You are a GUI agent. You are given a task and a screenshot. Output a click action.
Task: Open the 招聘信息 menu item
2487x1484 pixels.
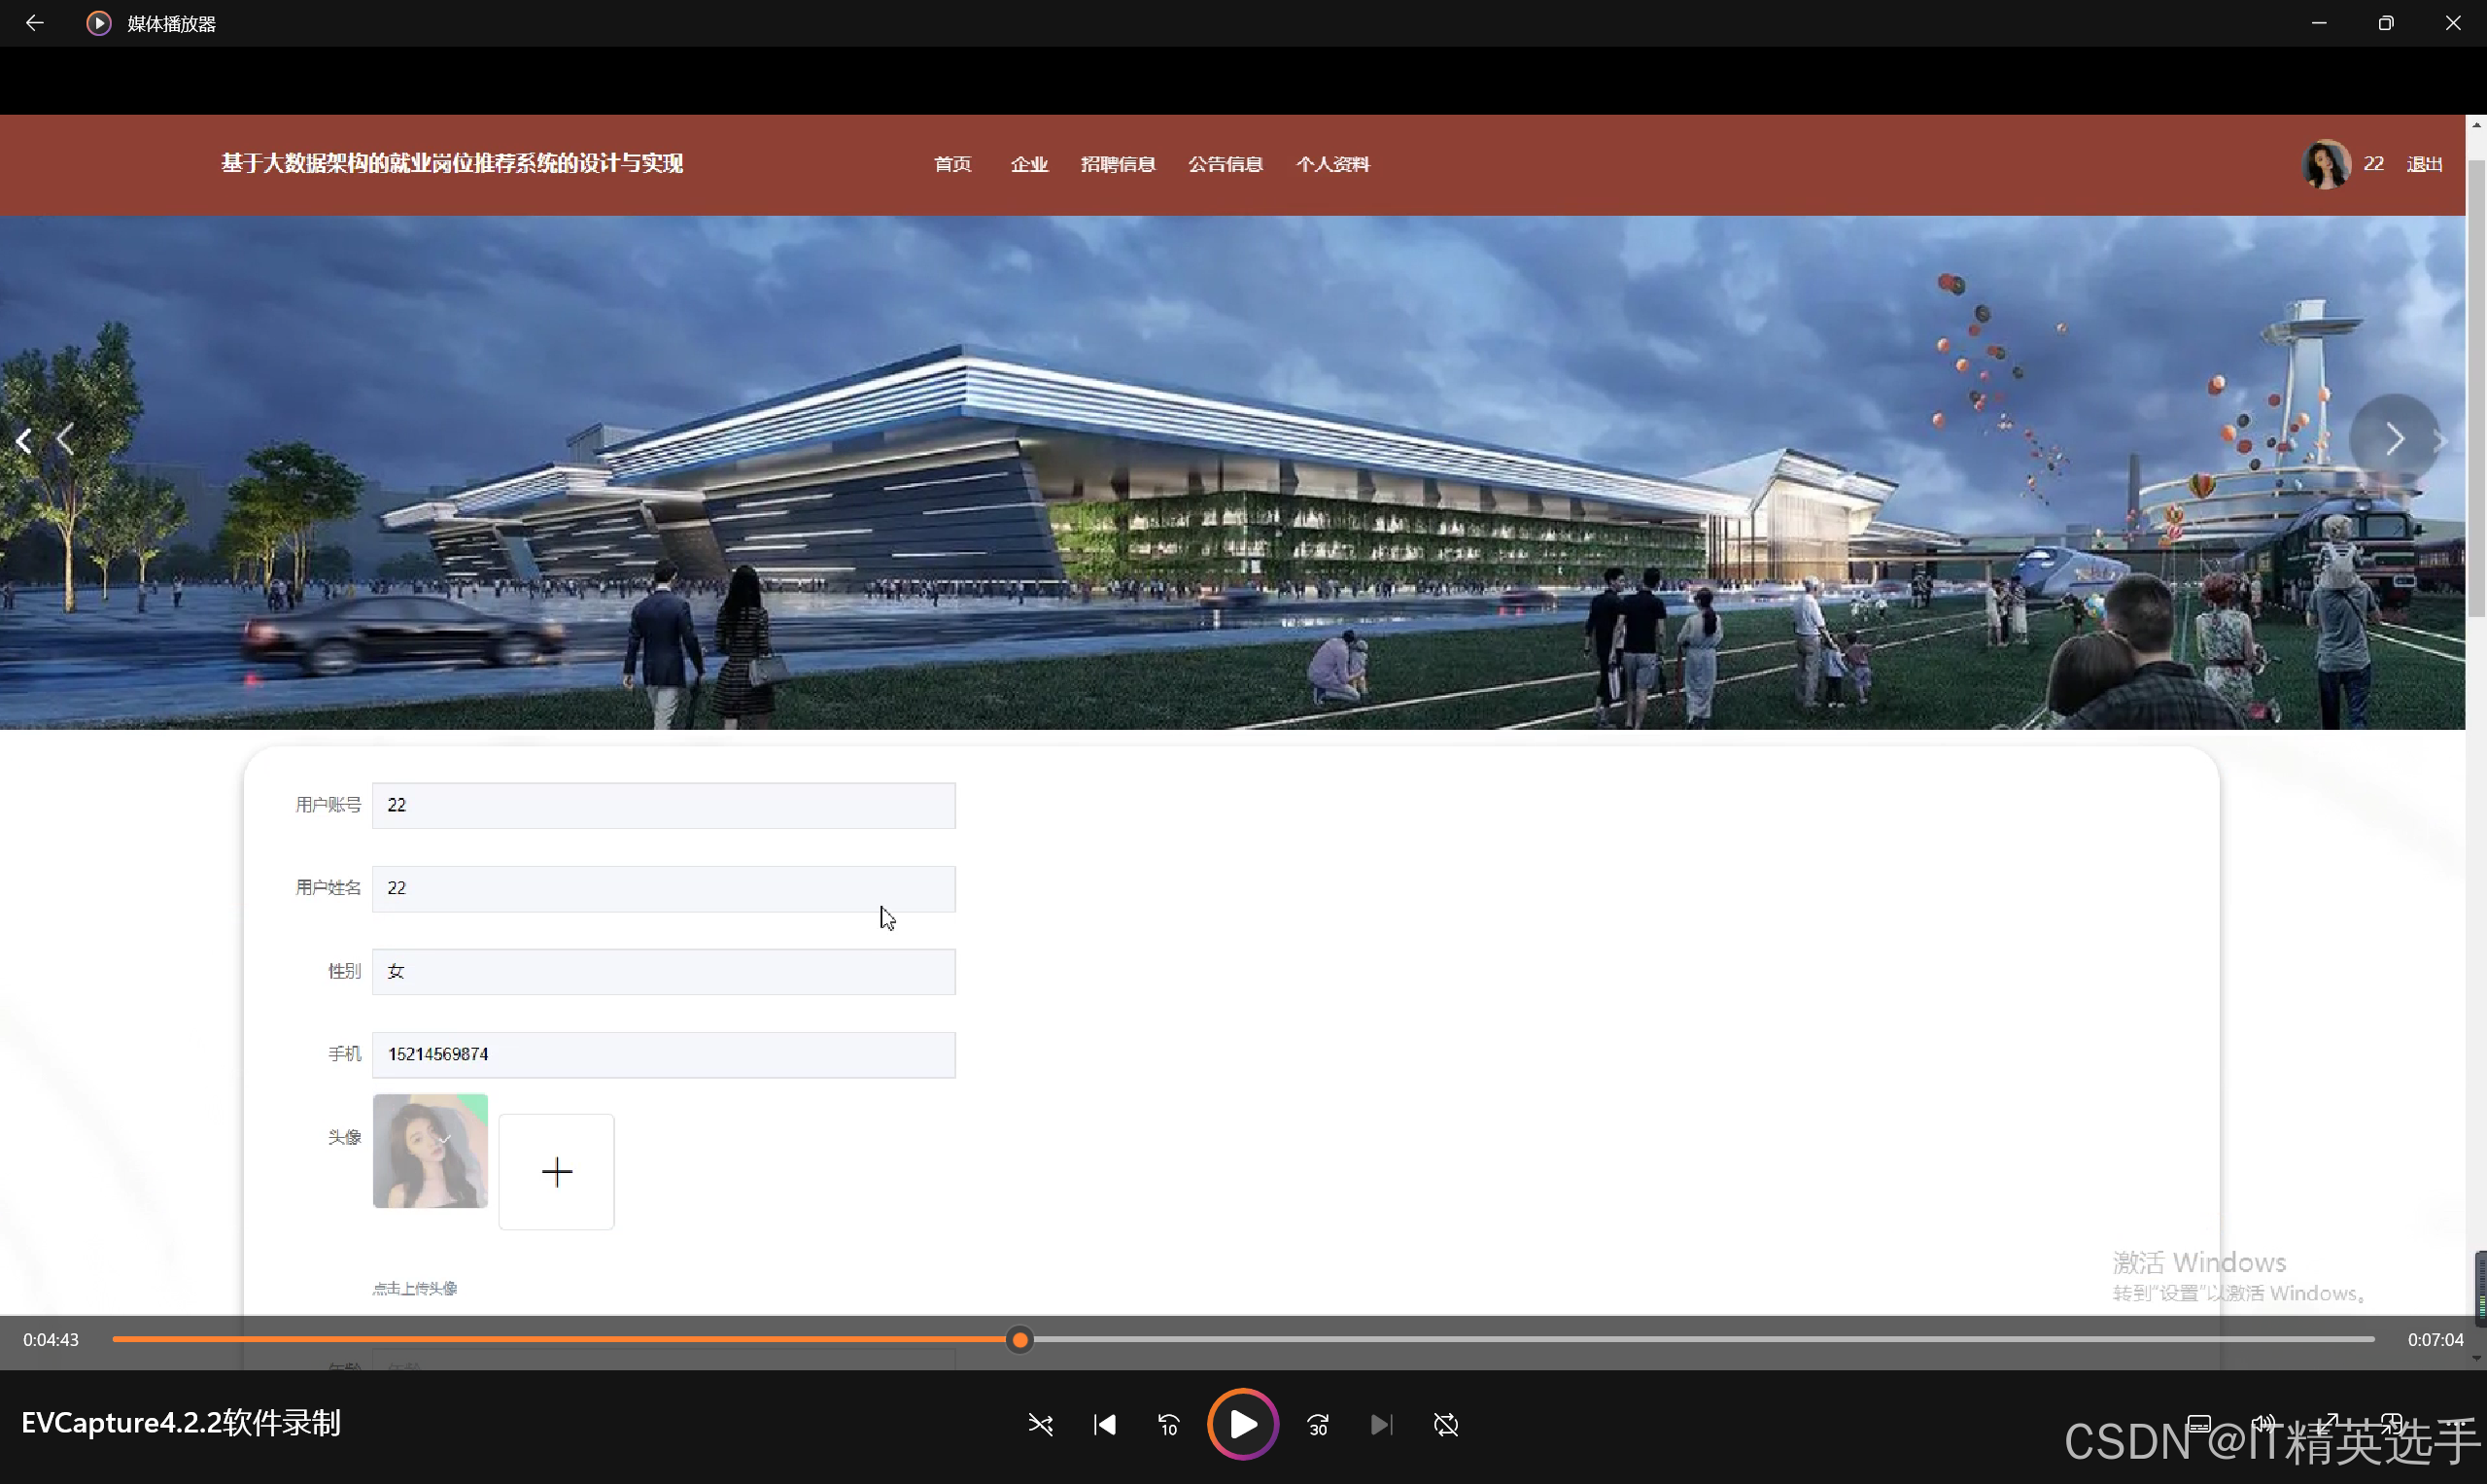pos(1117,164)
